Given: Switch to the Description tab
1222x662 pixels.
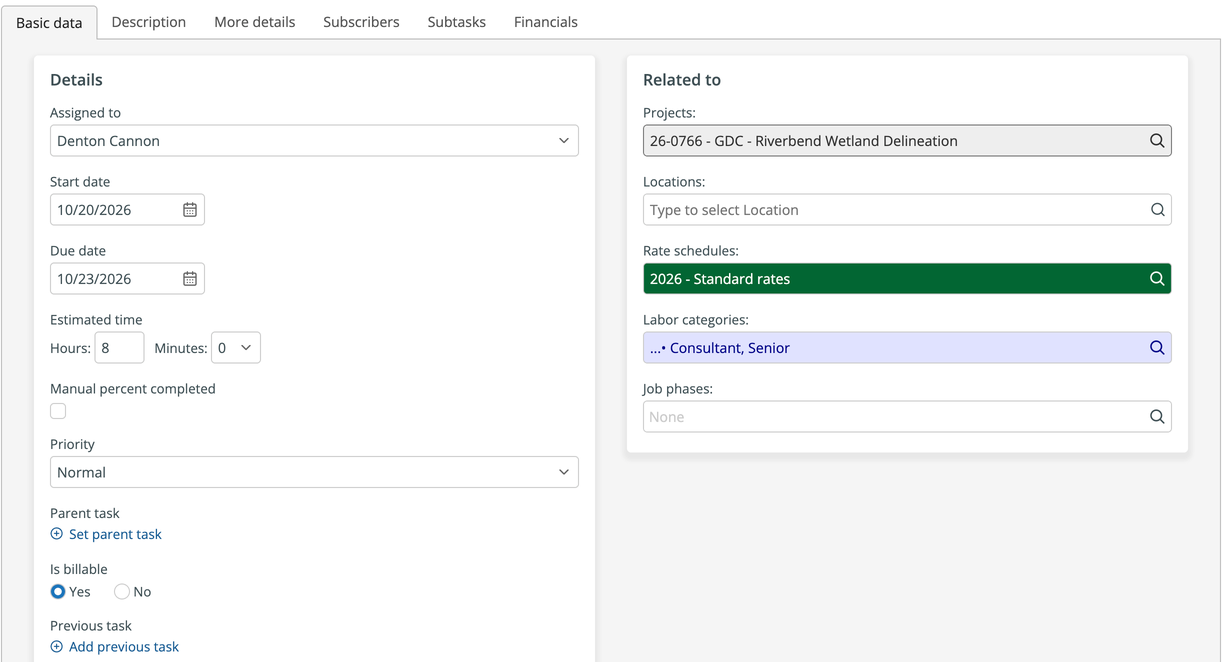Looking at the screenshot, I should point(149,22).
